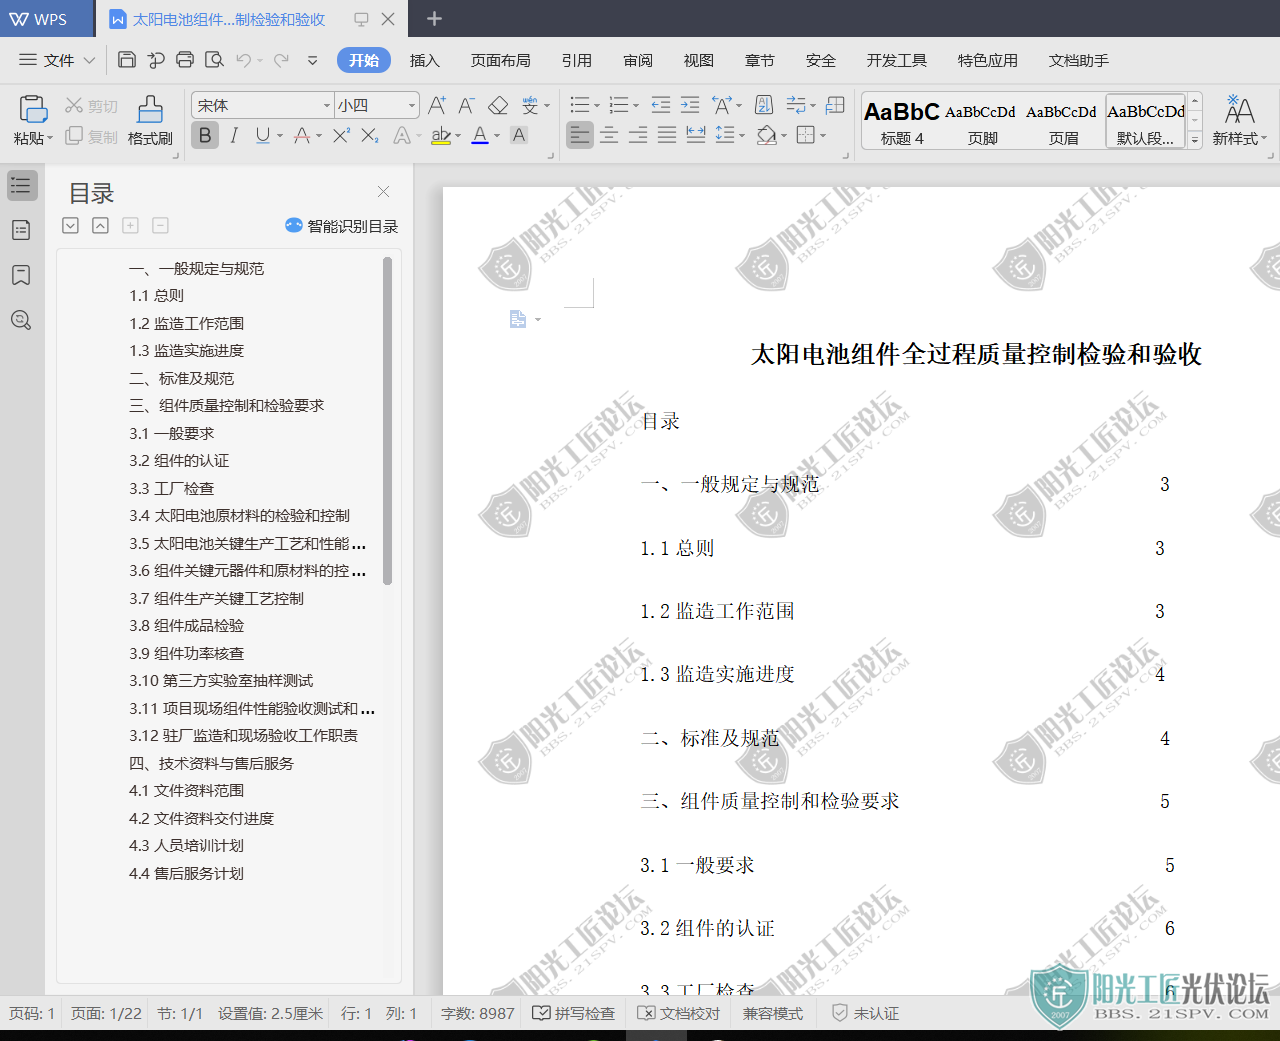The height and width of the screenshot is (1041, 1280).
Task: Apply the 页脚 style
Action: point(982,122)
